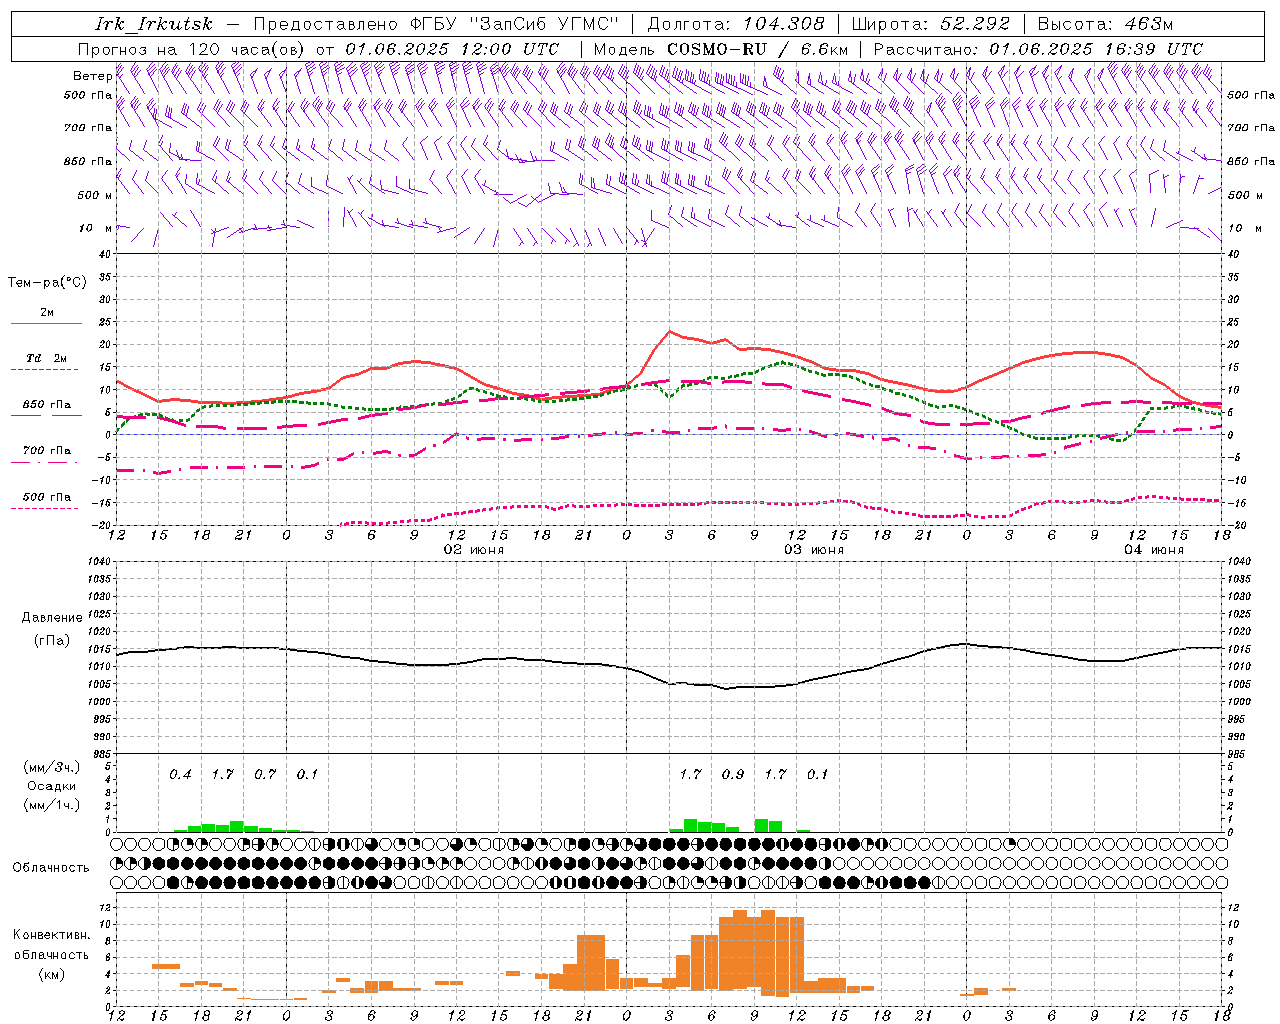Image resolution: width=1280 pixels, height=1024 pixels.
Task: Click the '700 гПа' entry in temperature legend
Action: pyautogui.click(x=46, y=451)
